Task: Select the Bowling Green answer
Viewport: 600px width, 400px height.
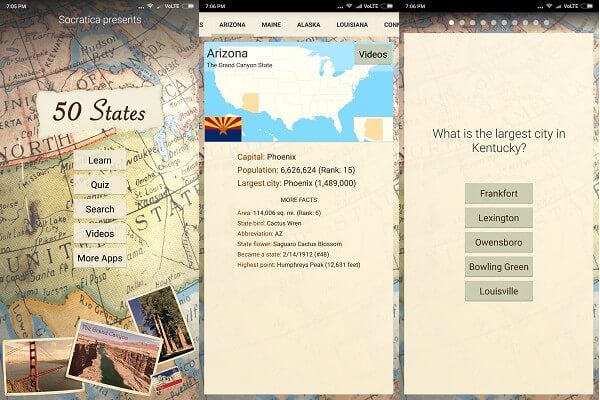Action: [x=499, y=267]
